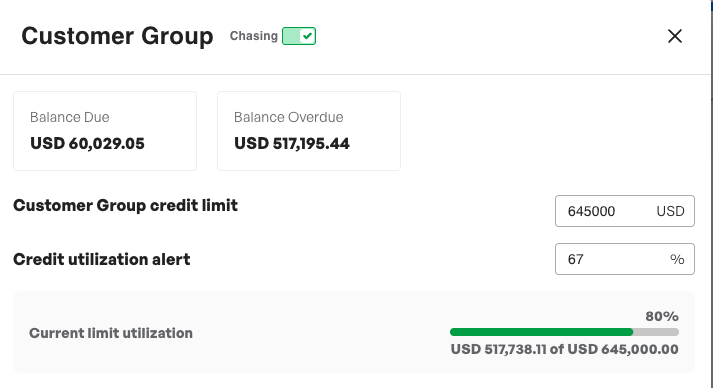The image size is (713, 388).
Task: Toggle the Chasing switch off
Action: click(x=299, y=36)
